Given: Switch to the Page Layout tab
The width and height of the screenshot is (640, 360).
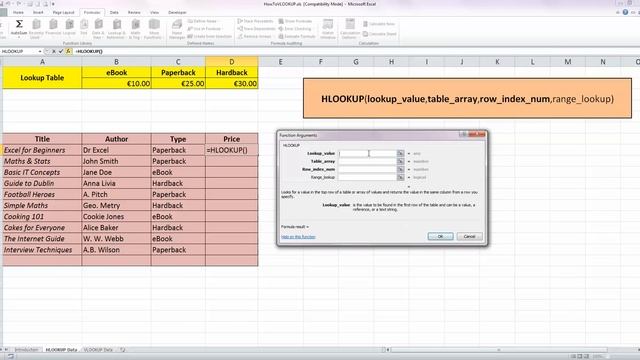Looking at the screenshot, I should coord(63,13).
